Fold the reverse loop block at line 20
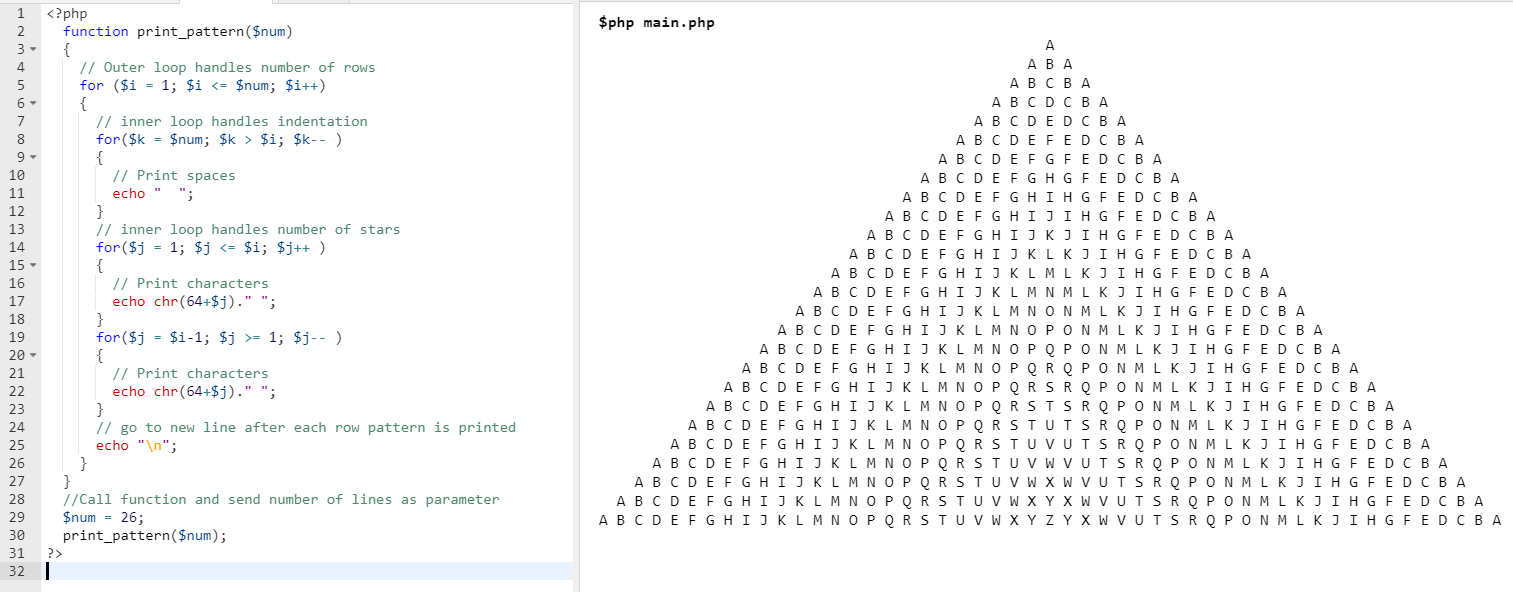 33,356
